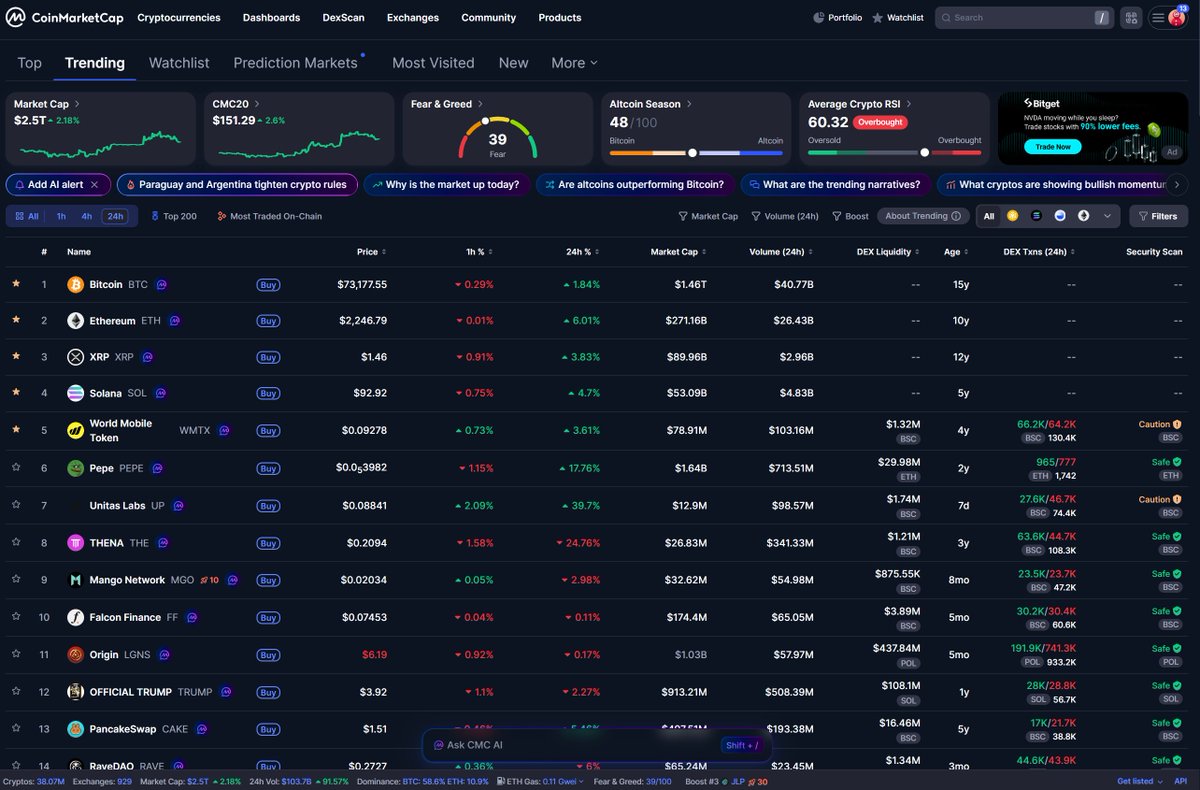The width and height of the screenshot is (1200, 790).
Task: Open the apps grid icon beside search
Action: pos(1131,17)
